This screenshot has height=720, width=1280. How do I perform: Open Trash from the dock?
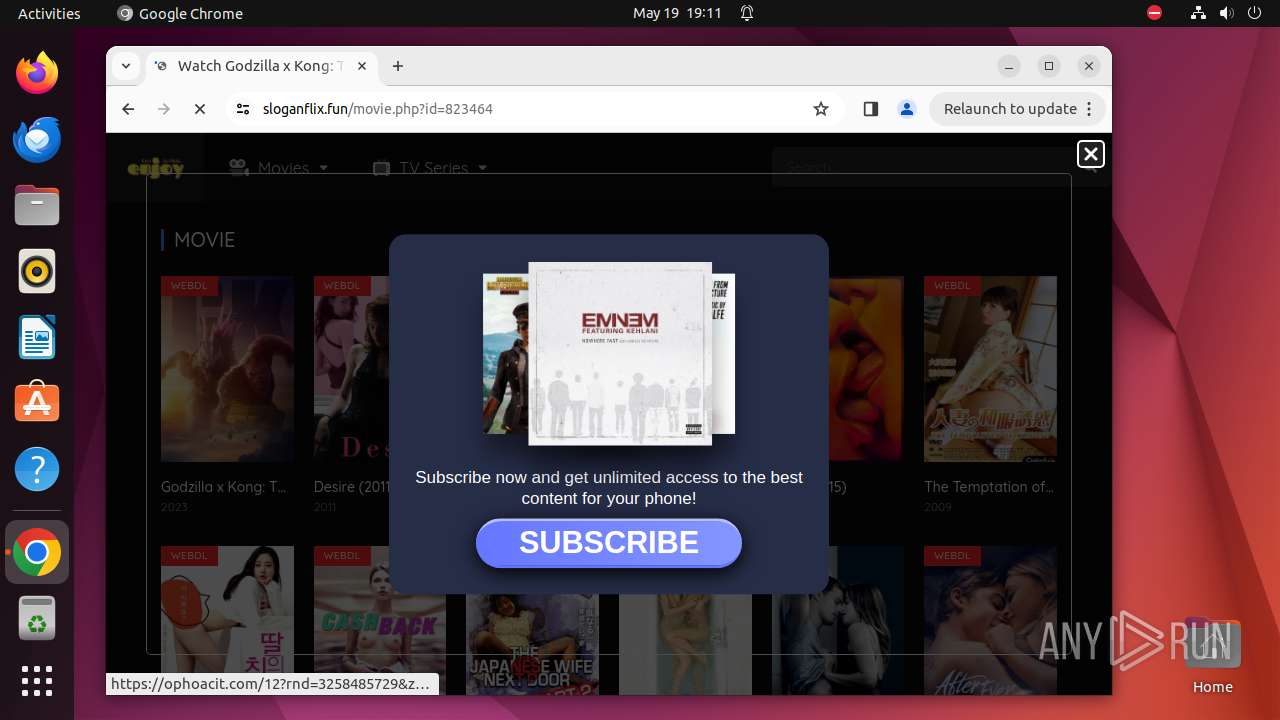[37, 618]
